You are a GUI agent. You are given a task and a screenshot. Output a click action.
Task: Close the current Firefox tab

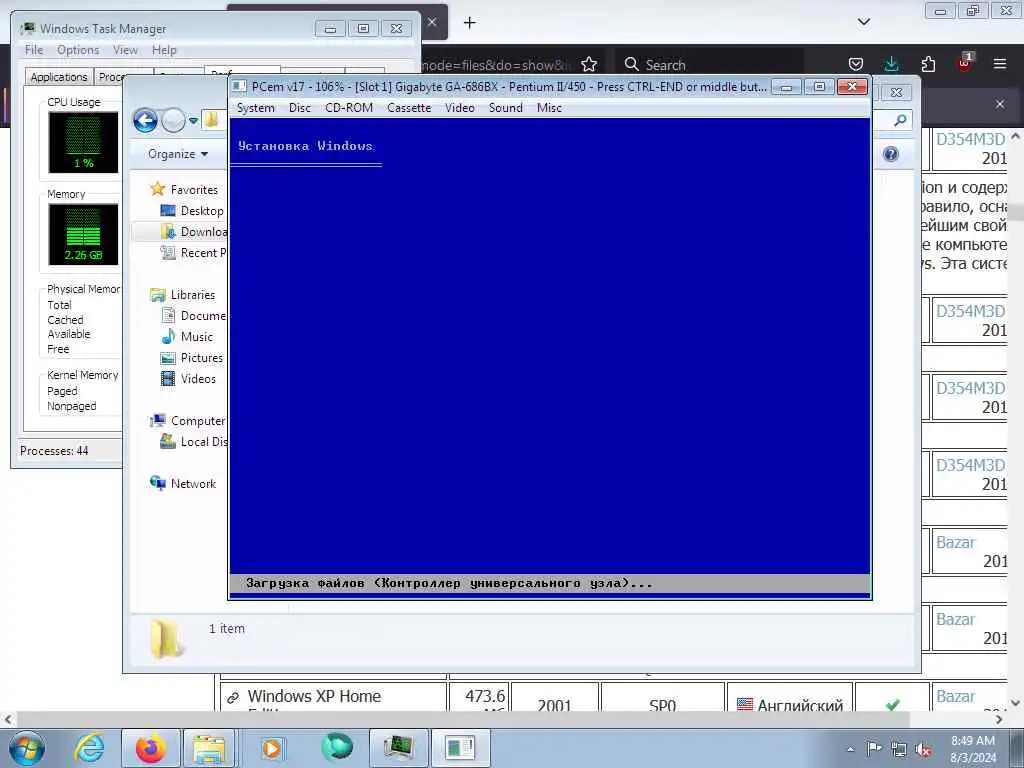(432, 22)
